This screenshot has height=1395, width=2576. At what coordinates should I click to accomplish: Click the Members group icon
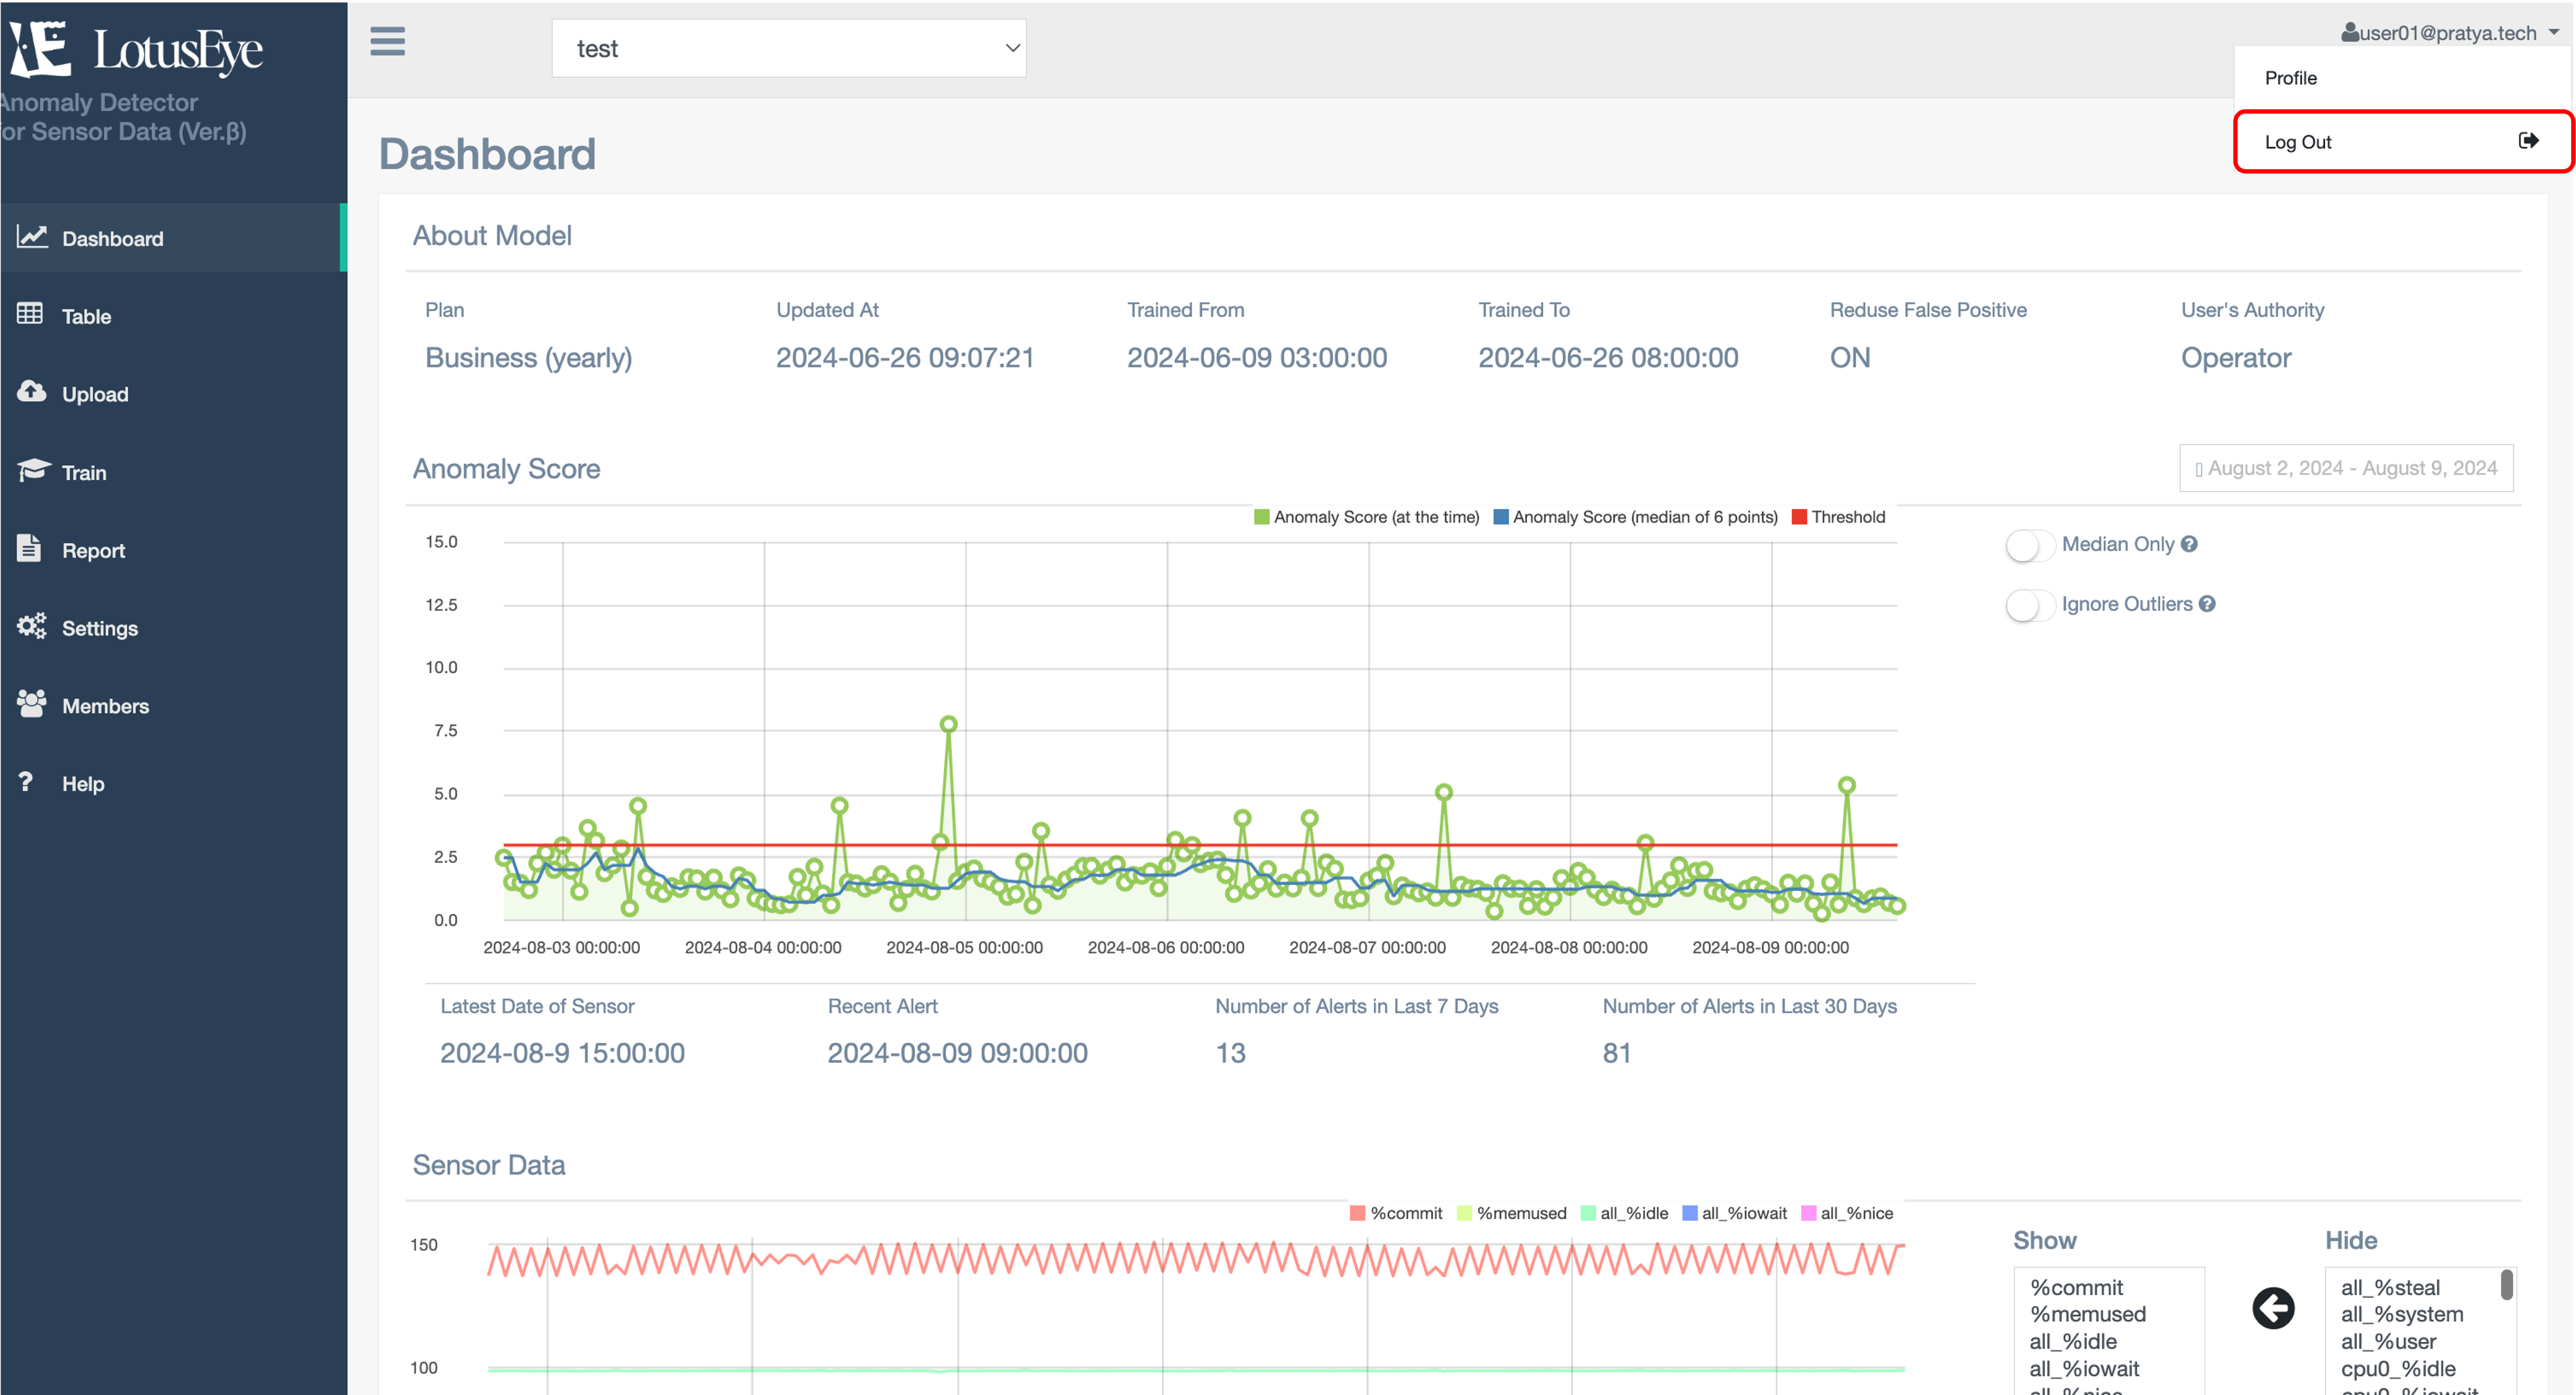coord(31,704)
